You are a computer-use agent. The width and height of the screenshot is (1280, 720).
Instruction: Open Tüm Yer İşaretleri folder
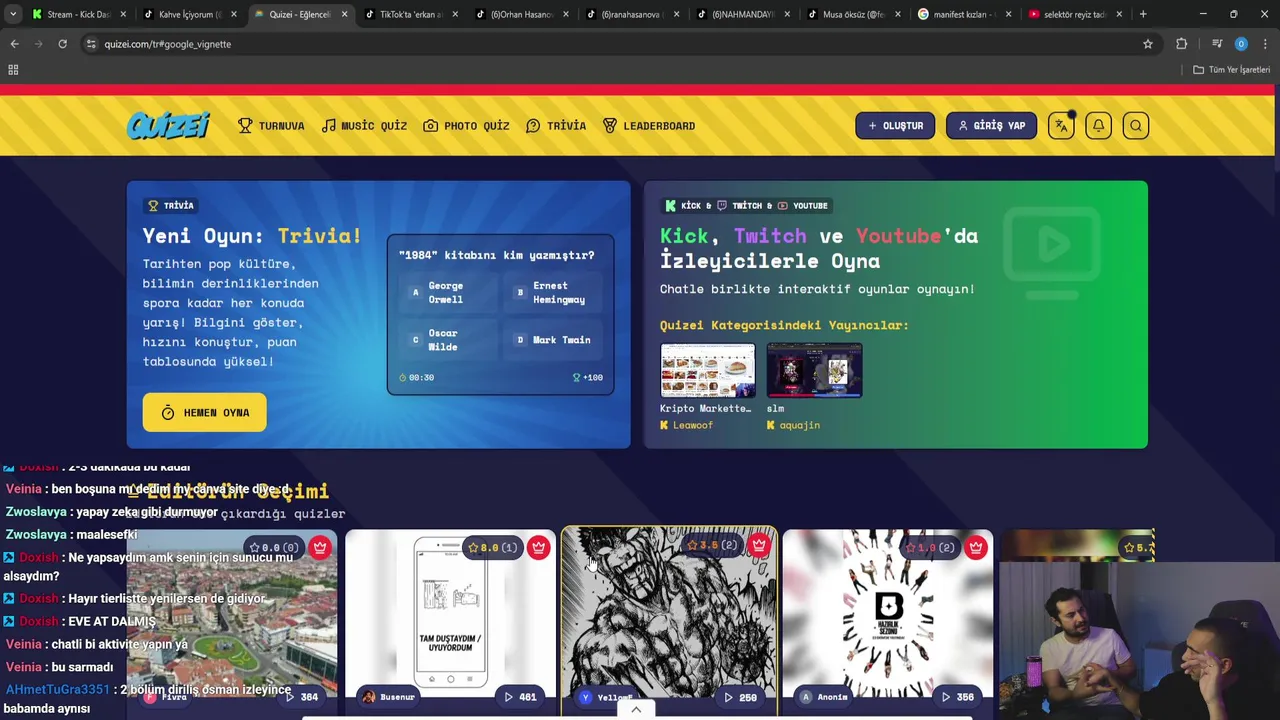tap(1231, 70)
